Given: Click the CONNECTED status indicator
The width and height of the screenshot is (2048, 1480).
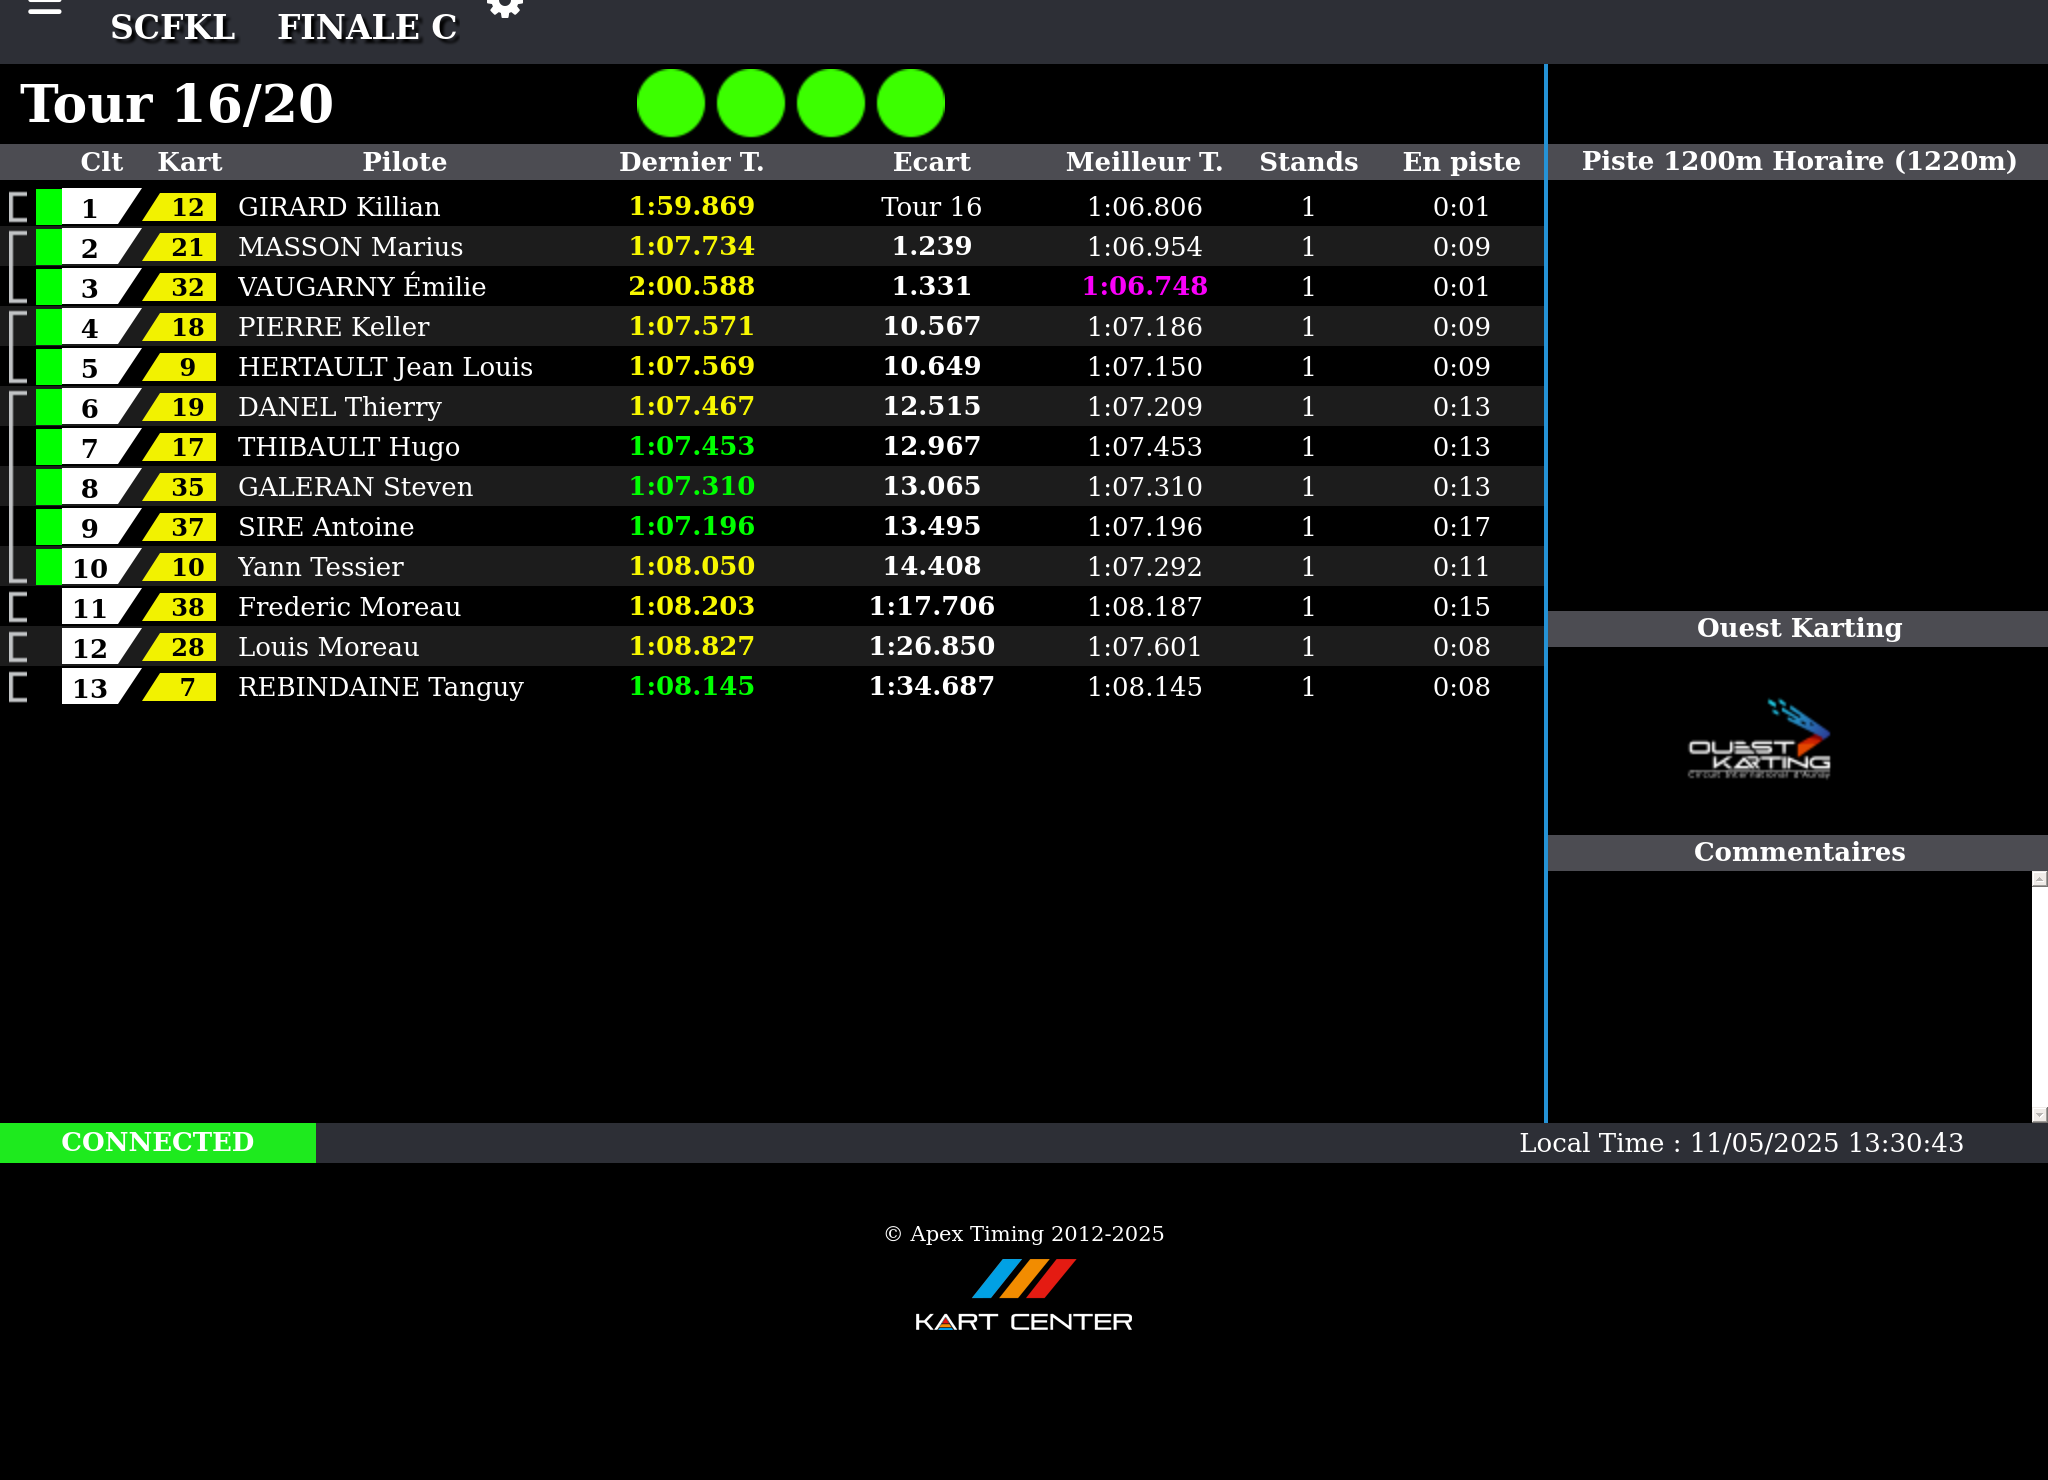Looking at the screenshot, I should pyautogui.click(x=158, y=1142).
